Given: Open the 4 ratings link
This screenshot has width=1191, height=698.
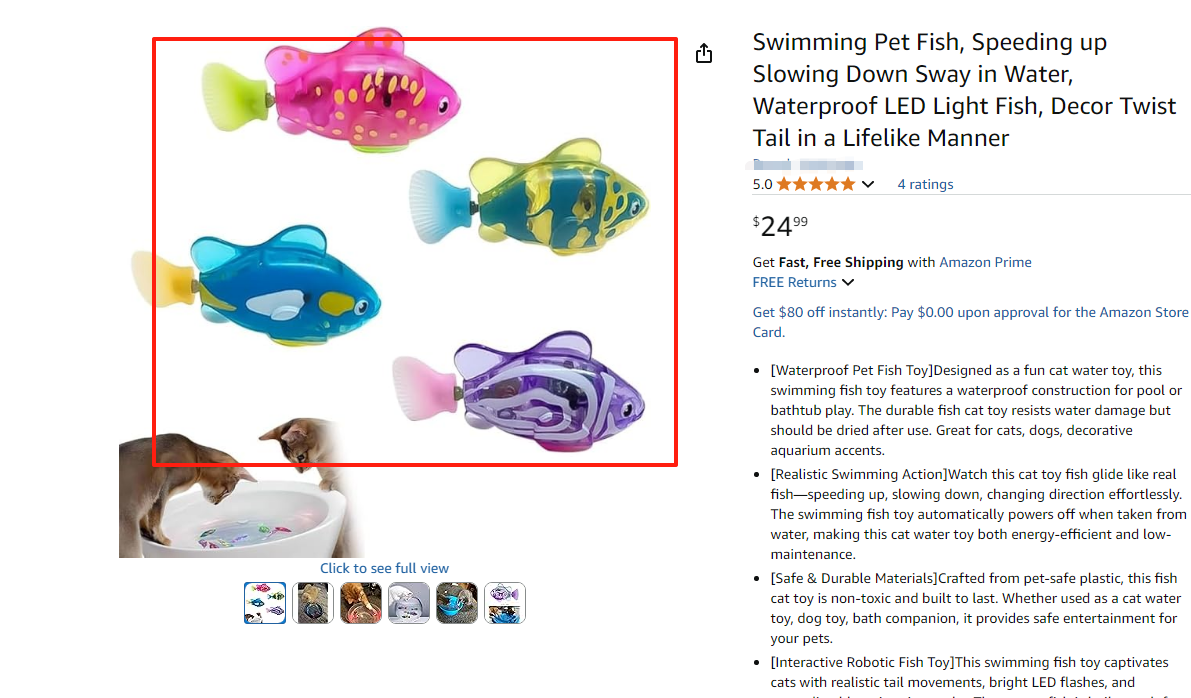Looking at the screenshot, I should [925, 184].
